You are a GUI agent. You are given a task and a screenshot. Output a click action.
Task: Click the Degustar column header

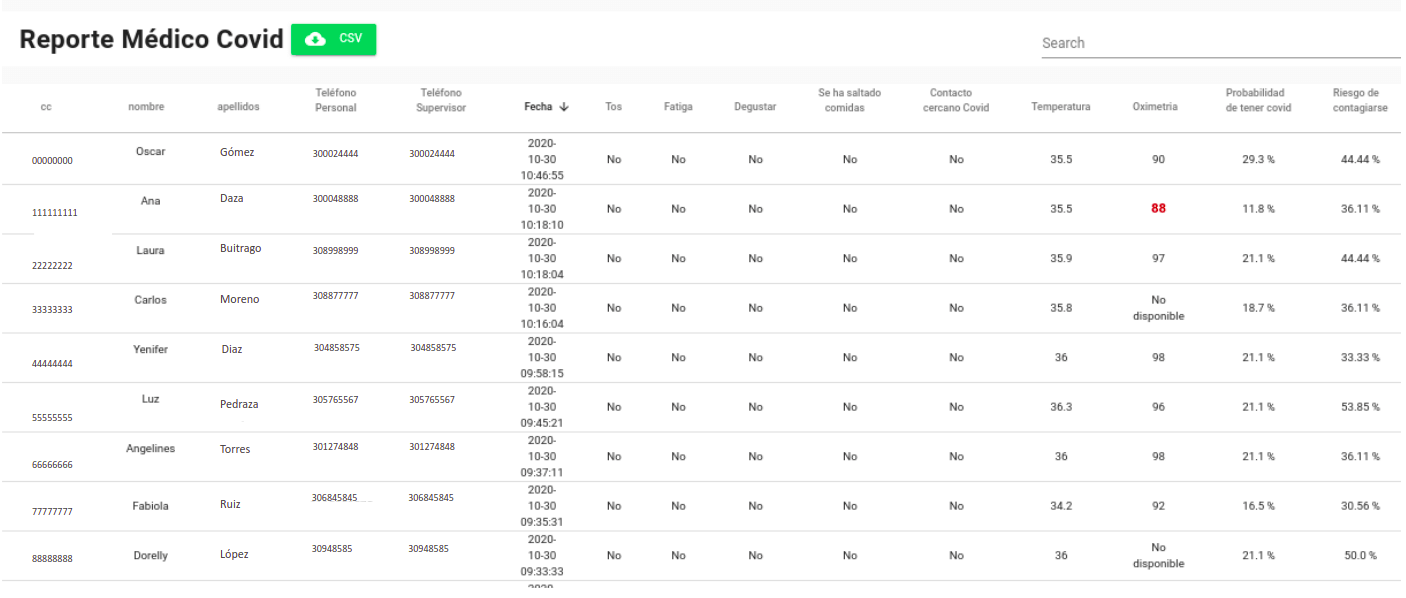pyautogui.click(x=755, y=107)
